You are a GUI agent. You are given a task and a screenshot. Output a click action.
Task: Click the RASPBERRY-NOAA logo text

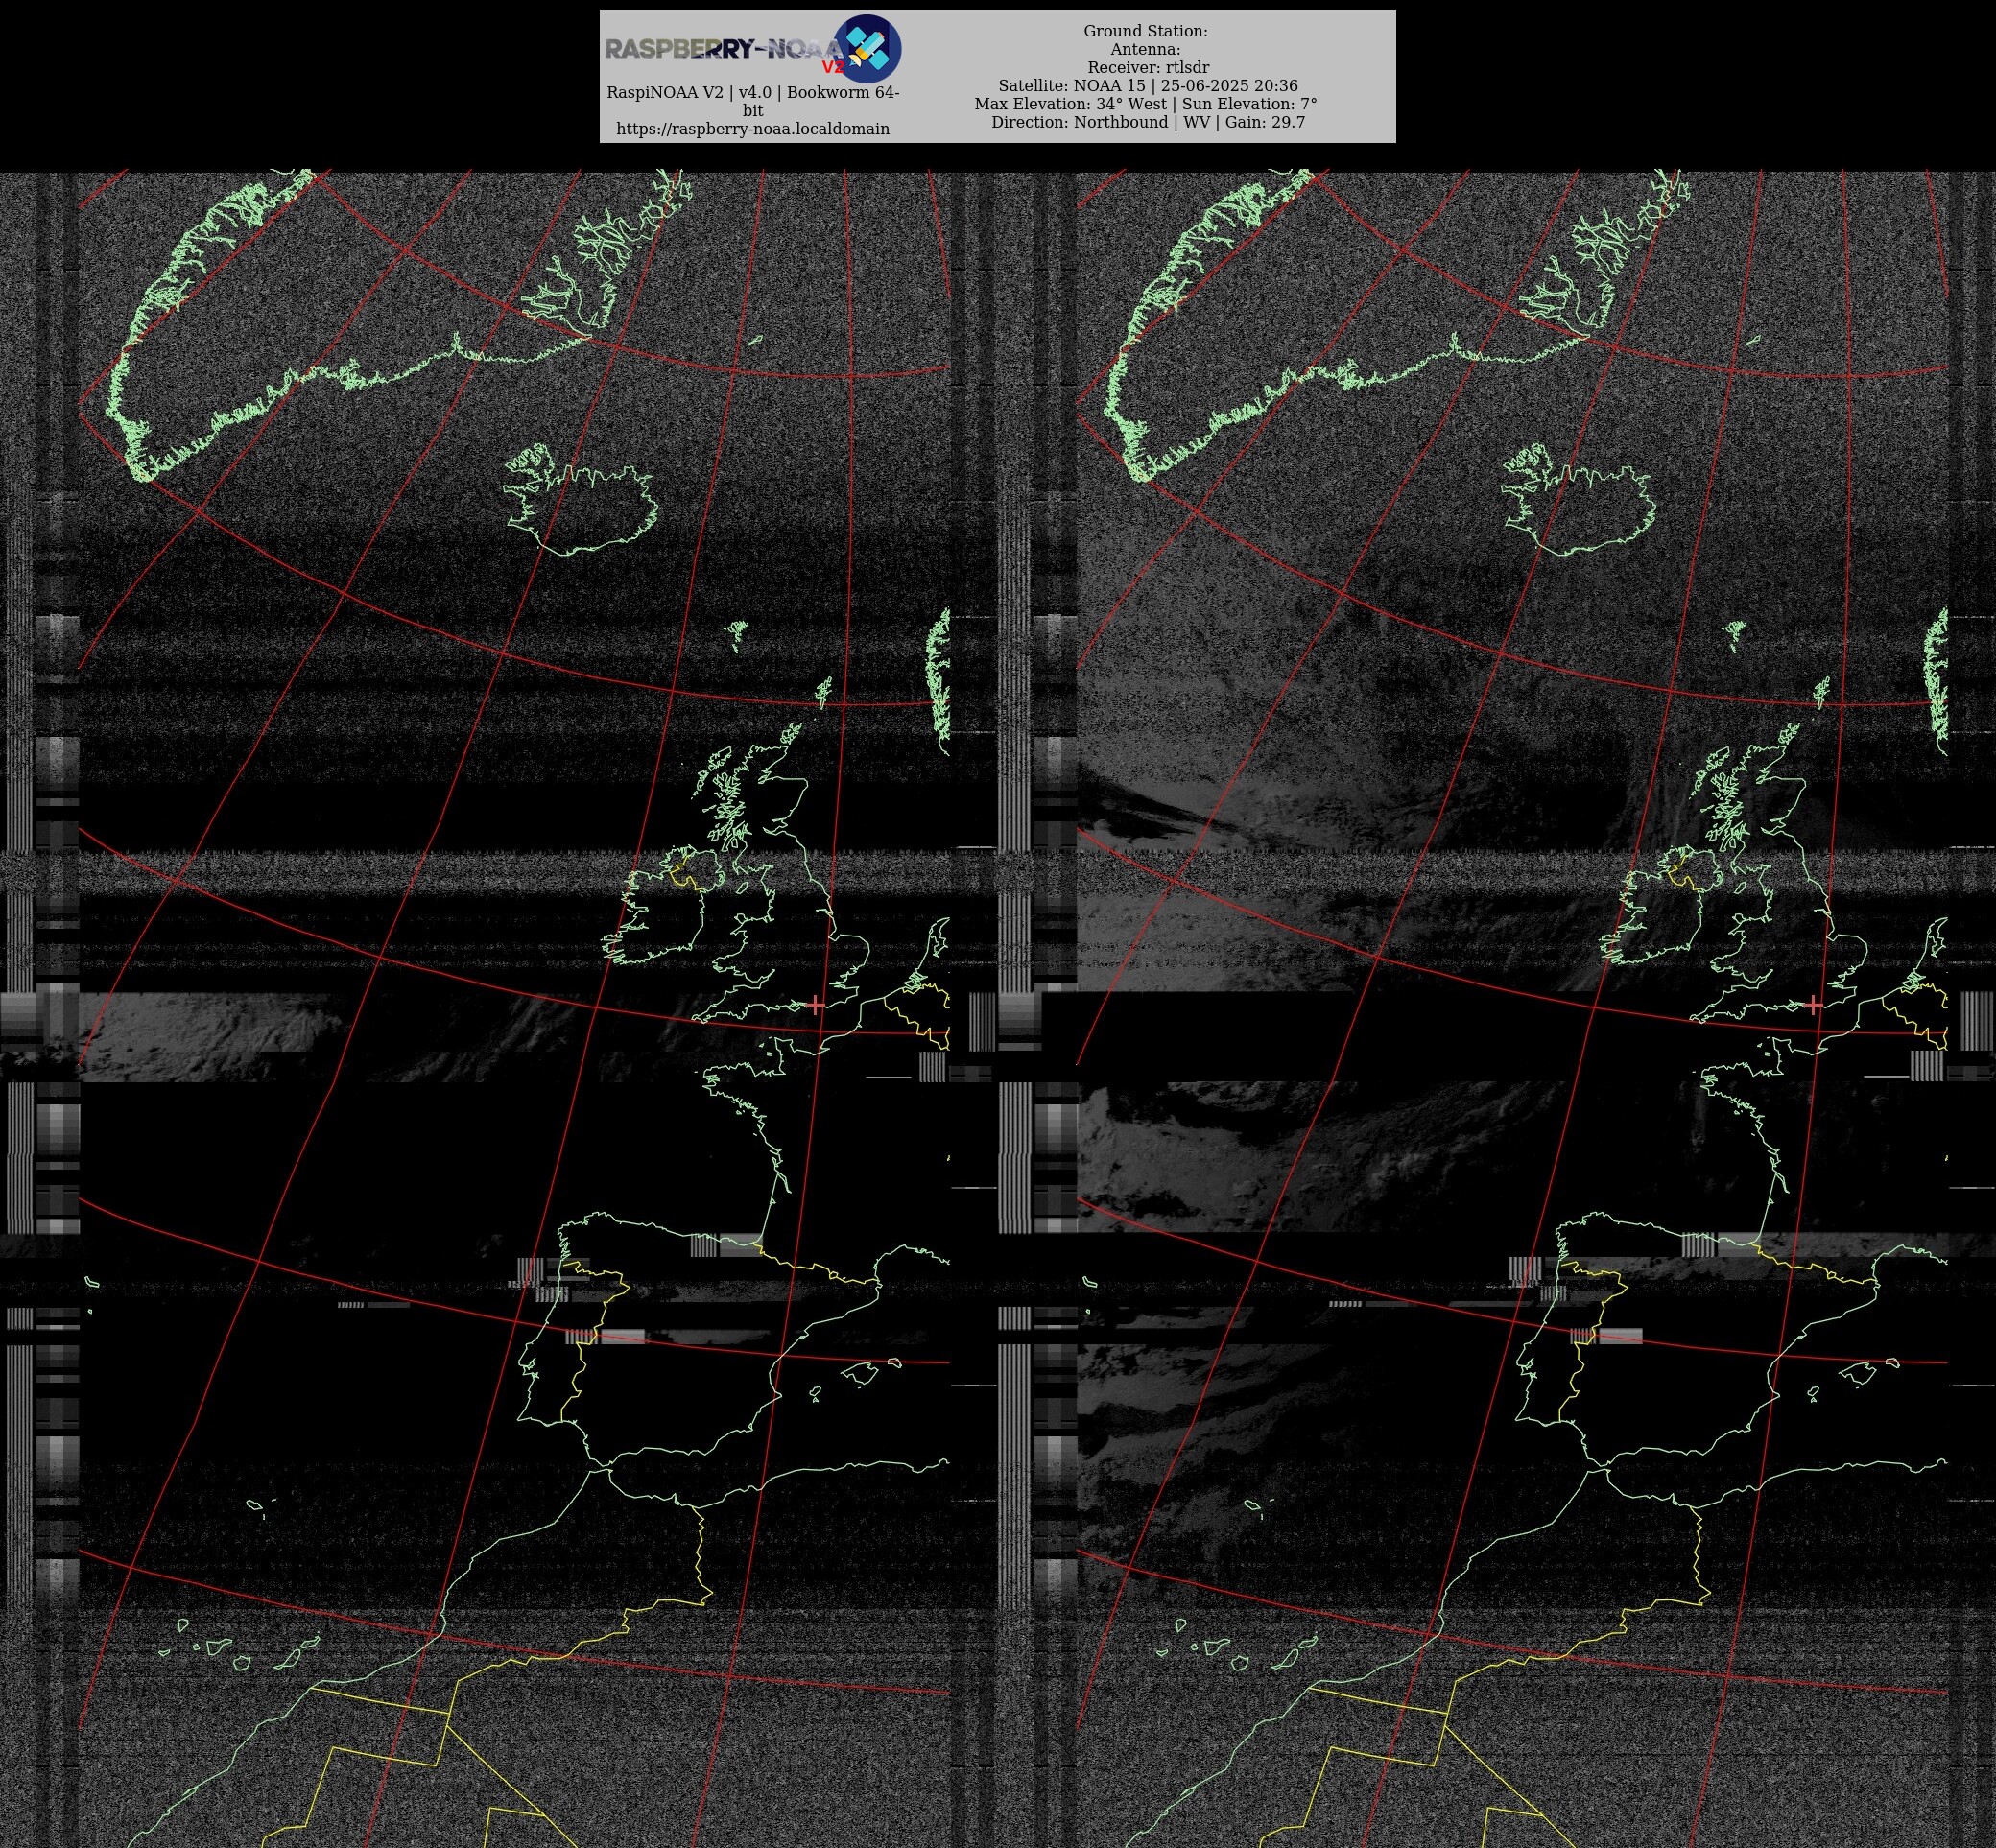click(x=725, y=50)
